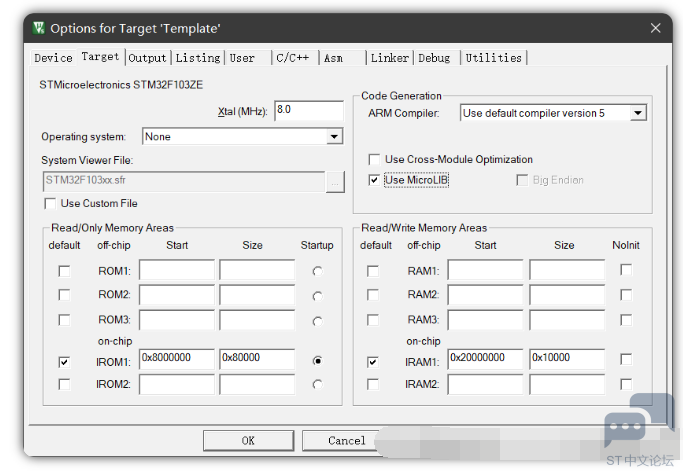This screenshot has width=683, height=476.
Task: Check the IROM2 default checkbox
Action: [x=64, y=385]
